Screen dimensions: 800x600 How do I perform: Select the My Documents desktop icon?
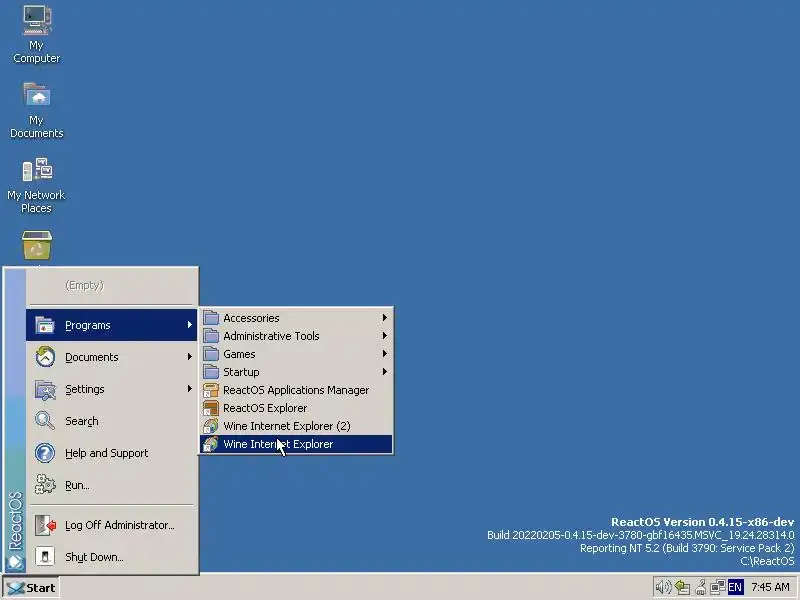[x=37, y=94]
